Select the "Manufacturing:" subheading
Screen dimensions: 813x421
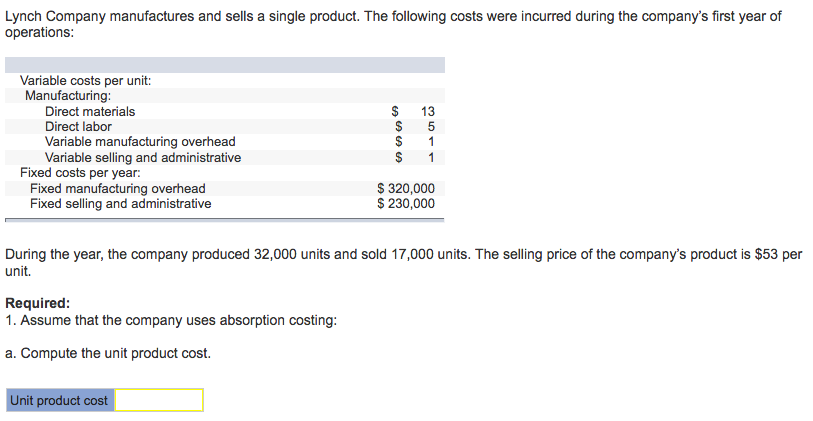[68, 96]
